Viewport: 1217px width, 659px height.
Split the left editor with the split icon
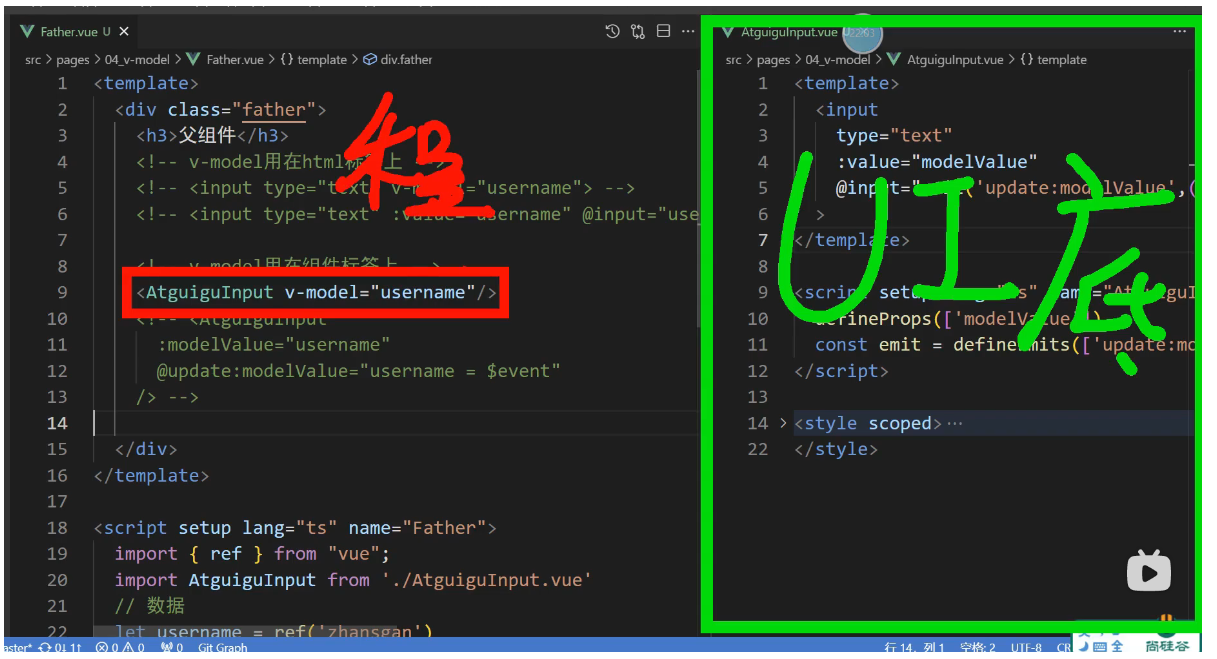click(x=663, y=32)
